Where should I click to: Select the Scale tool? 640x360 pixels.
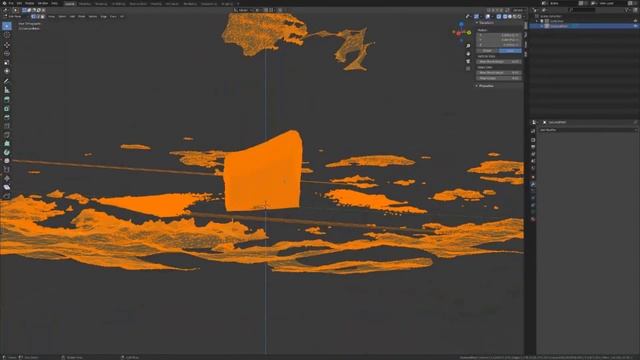pos(7,62)
